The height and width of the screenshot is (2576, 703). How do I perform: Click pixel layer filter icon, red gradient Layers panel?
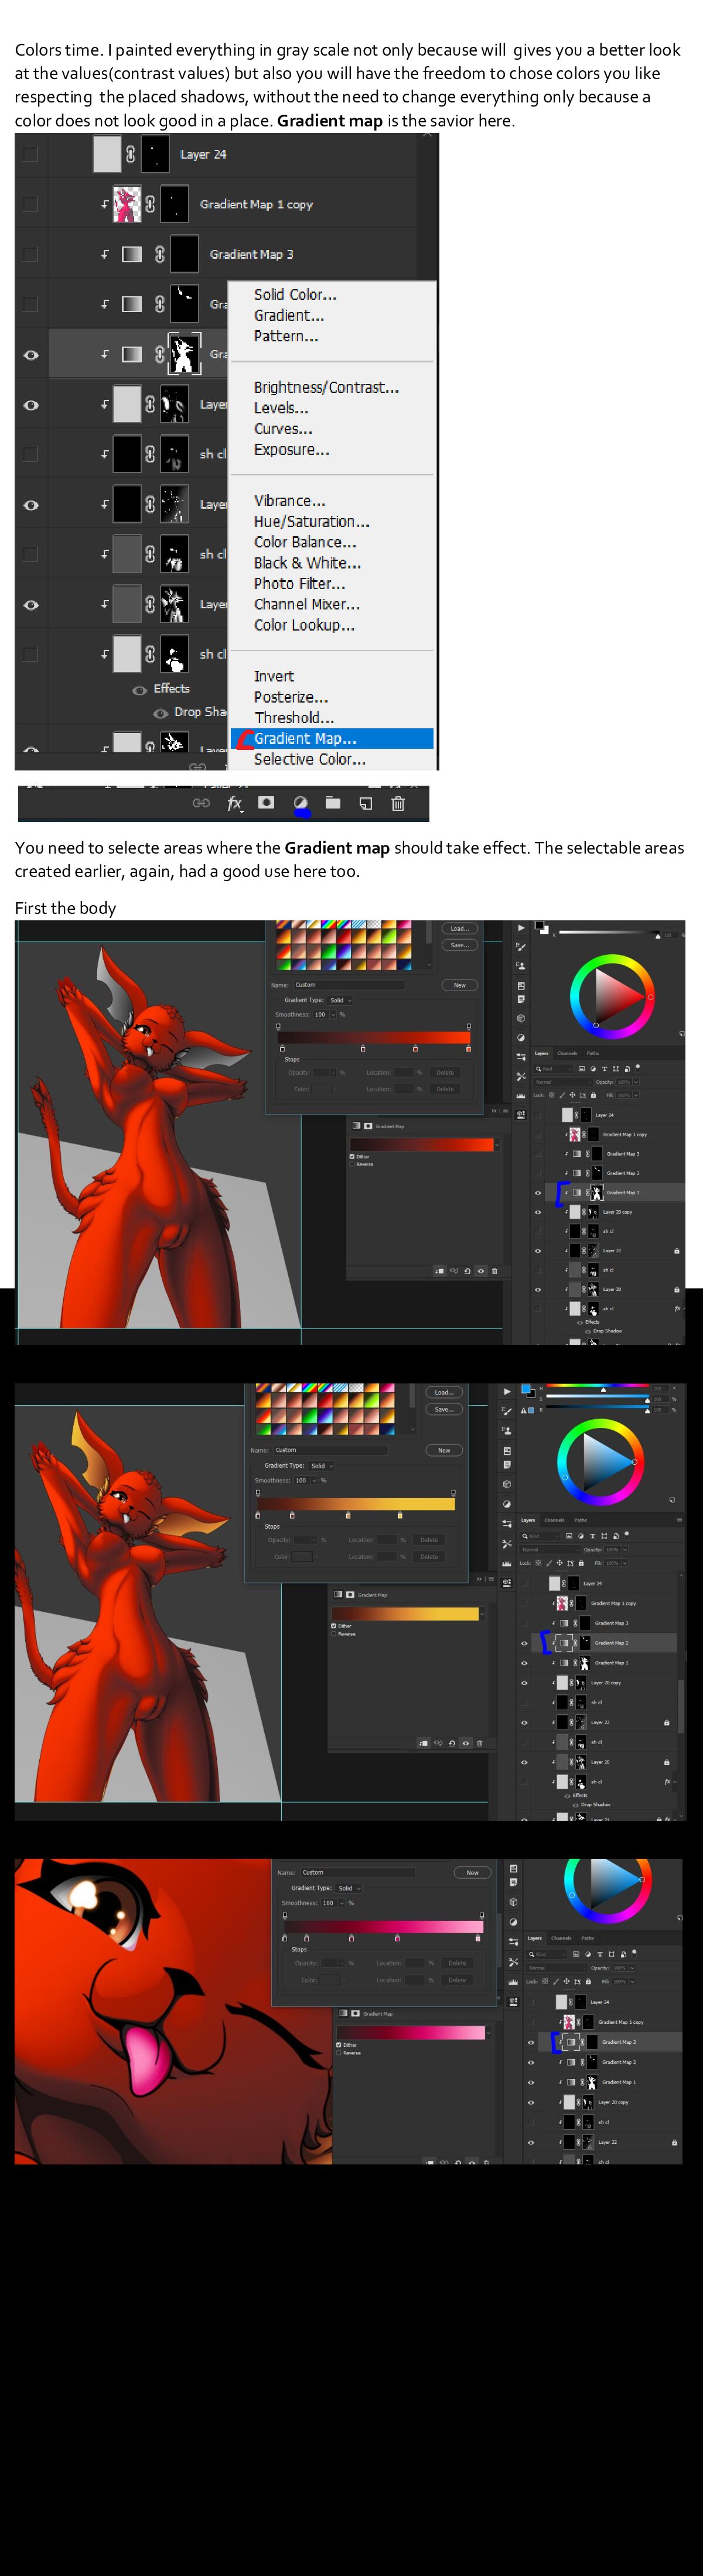coord(581,1069)
